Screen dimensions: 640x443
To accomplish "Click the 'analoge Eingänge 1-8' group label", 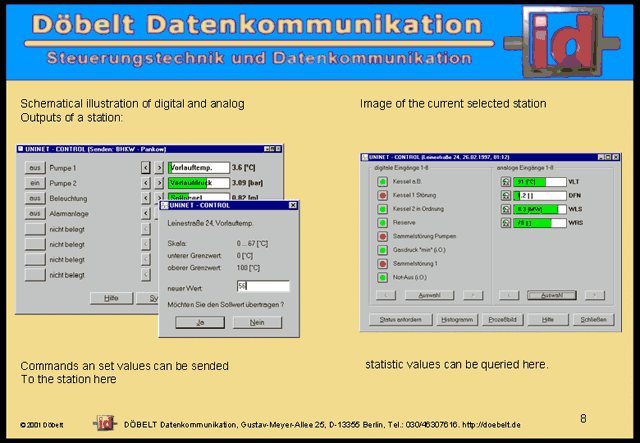I will (525, 168).
